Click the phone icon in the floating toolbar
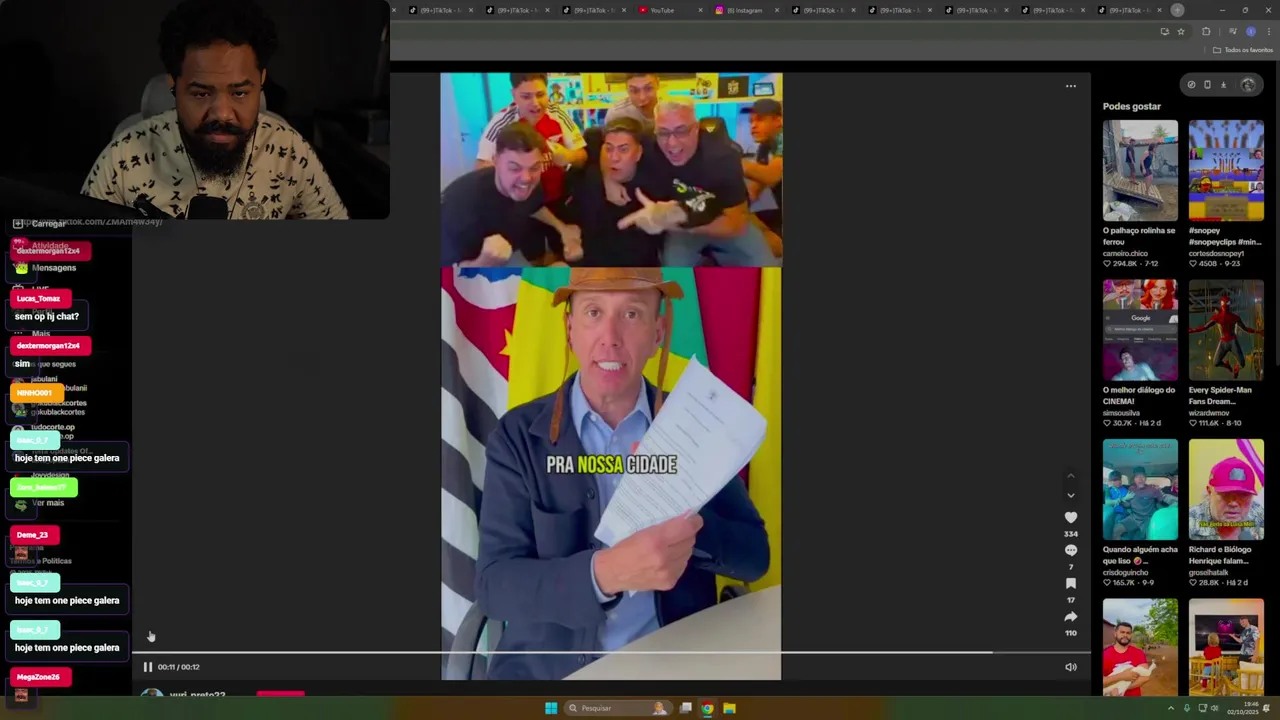 1207,85
